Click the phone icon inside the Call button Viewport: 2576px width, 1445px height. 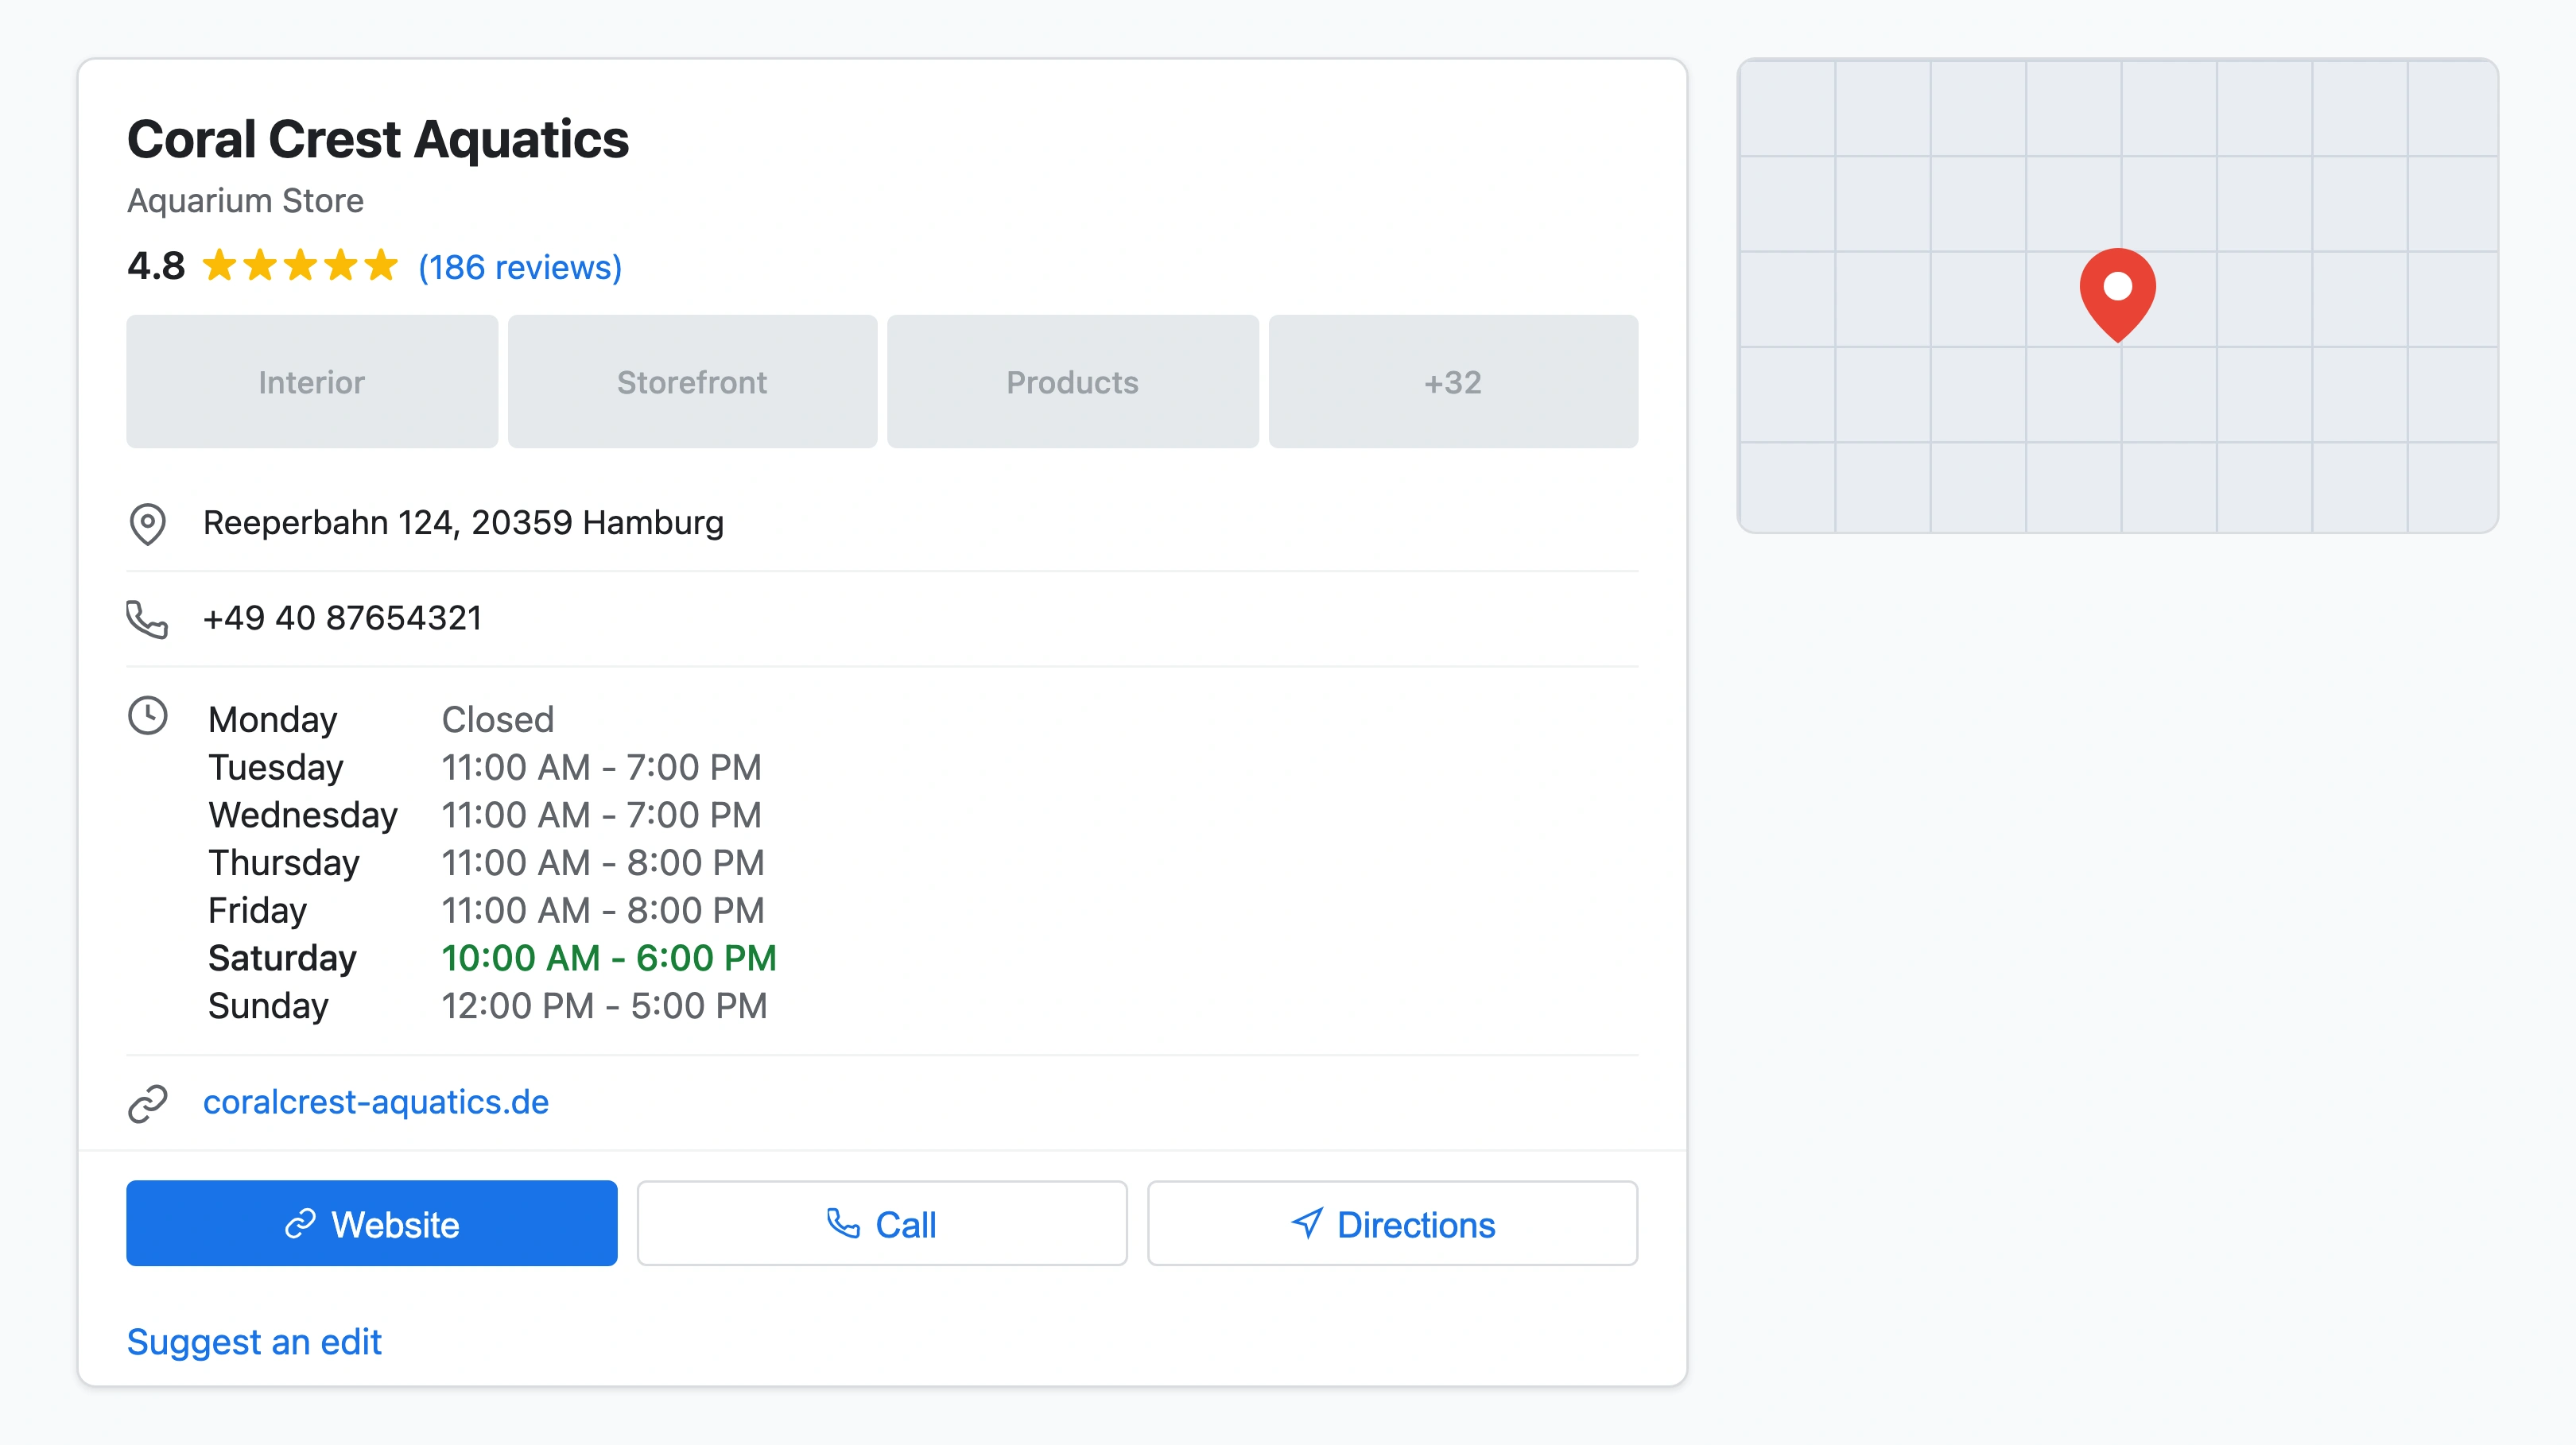click(843, 1223)
